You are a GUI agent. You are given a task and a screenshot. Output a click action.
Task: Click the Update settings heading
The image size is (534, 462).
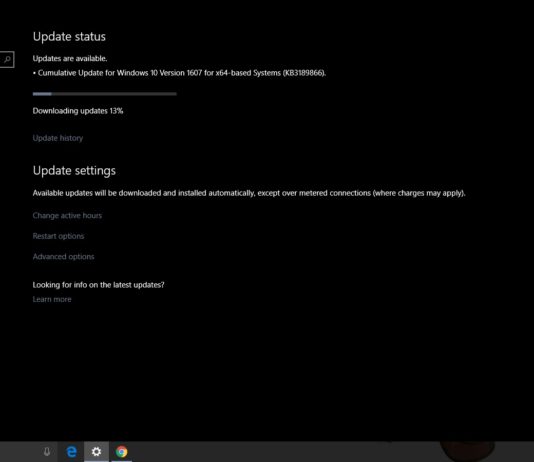74,171
